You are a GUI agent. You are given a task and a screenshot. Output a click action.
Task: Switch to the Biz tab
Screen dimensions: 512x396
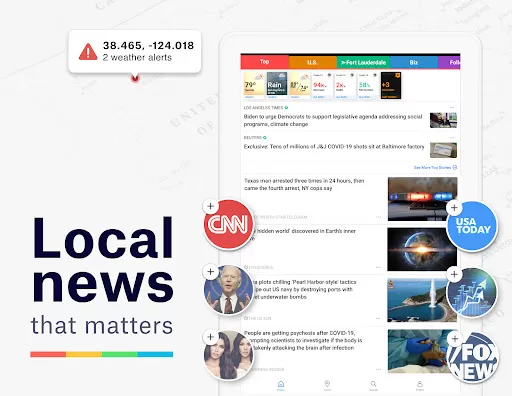[x=414, y=62]
